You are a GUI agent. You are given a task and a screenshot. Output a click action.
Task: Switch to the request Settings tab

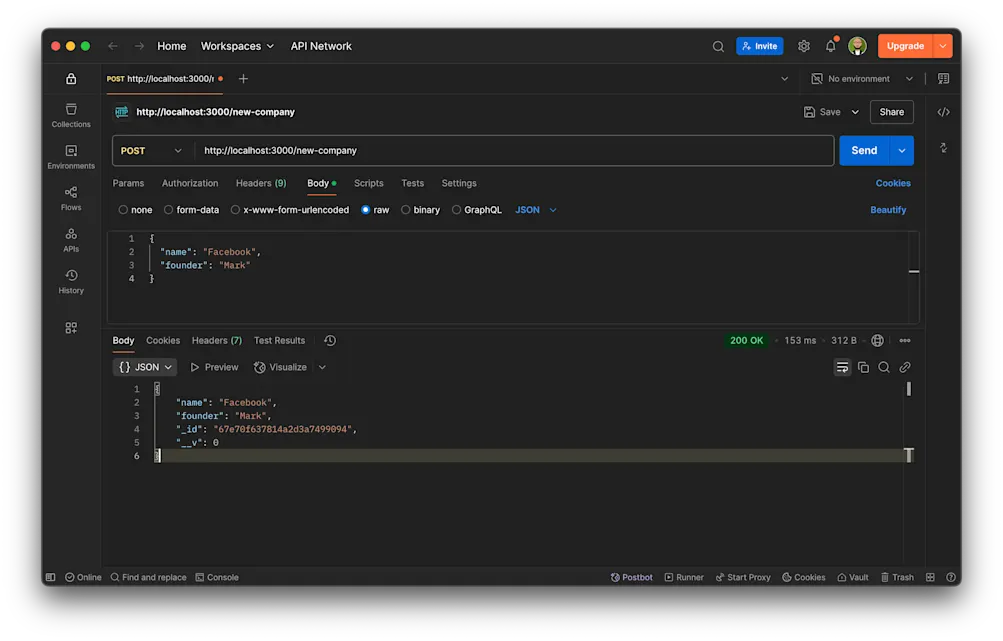tap(459, 183)
